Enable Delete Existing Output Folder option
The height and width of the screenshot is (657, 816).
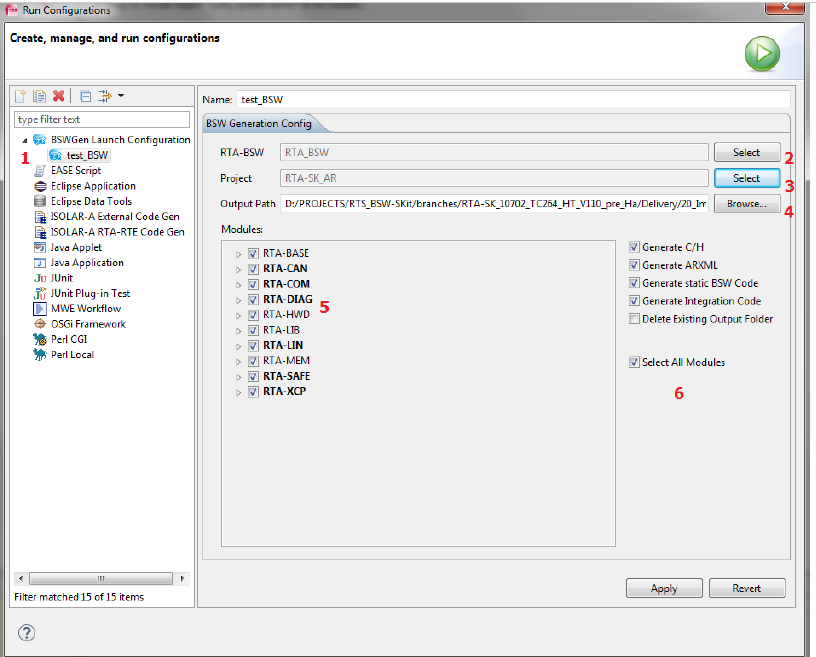(635, 319)
